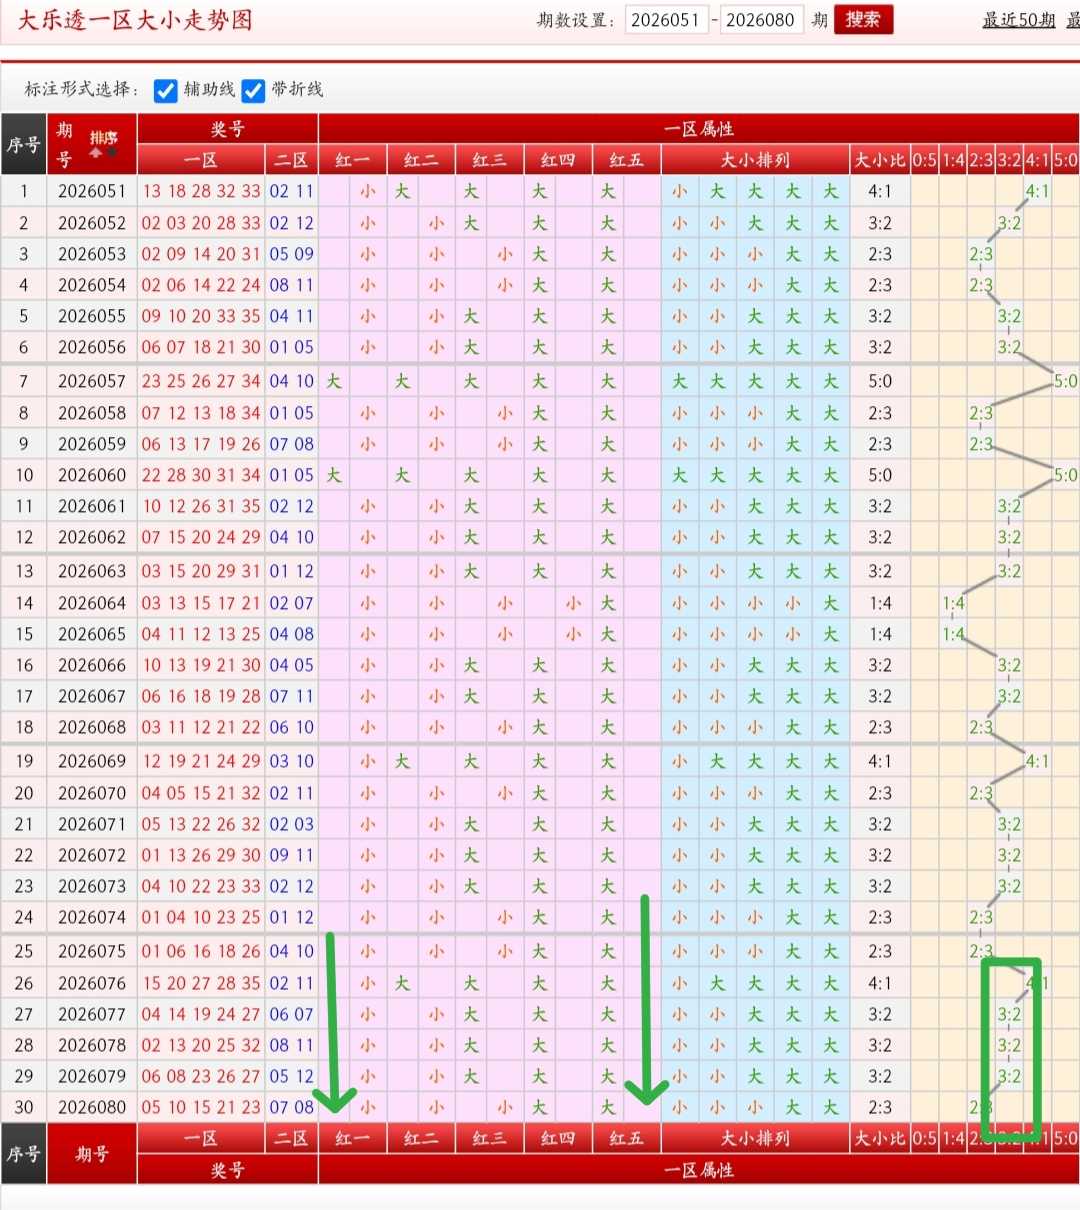Select the row for period 2026057
This screenshot has width=1080, height=1210.
(540, 381)
